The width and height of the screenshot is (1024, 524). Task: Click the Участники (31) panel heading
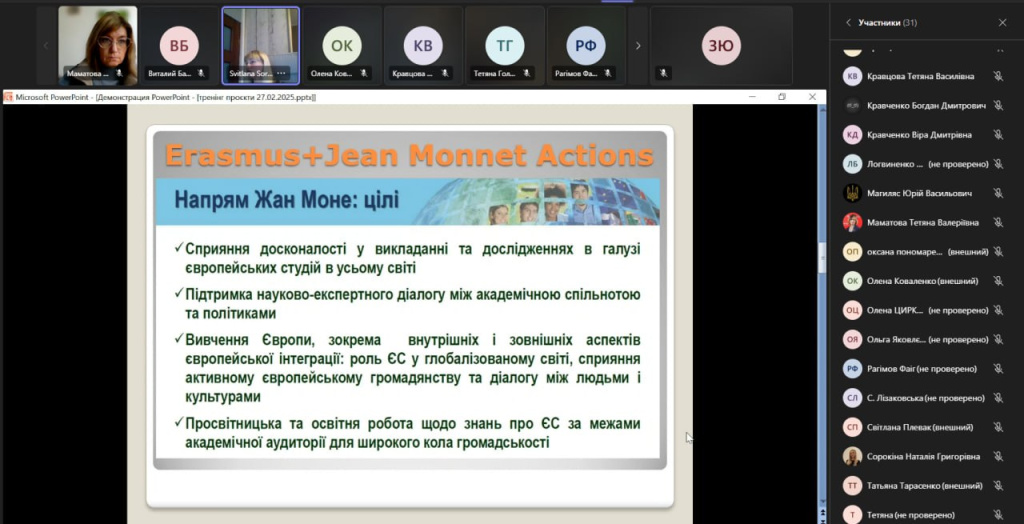[888, 23]
